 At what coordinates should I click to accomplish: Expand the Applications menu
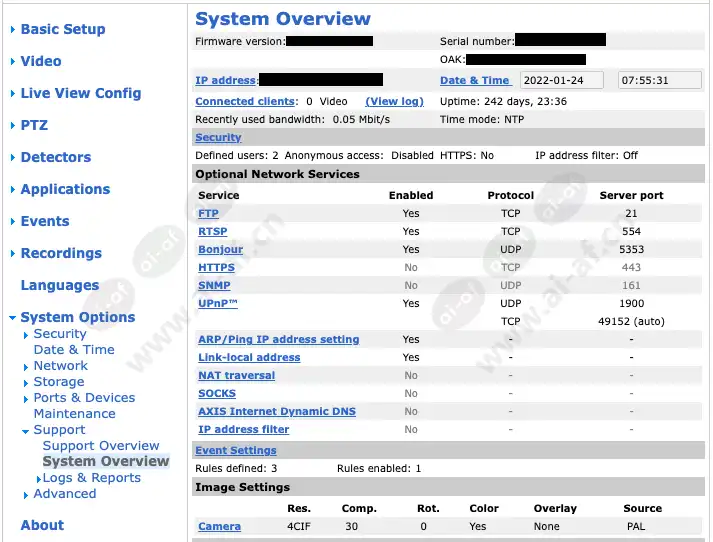point(65,189)
